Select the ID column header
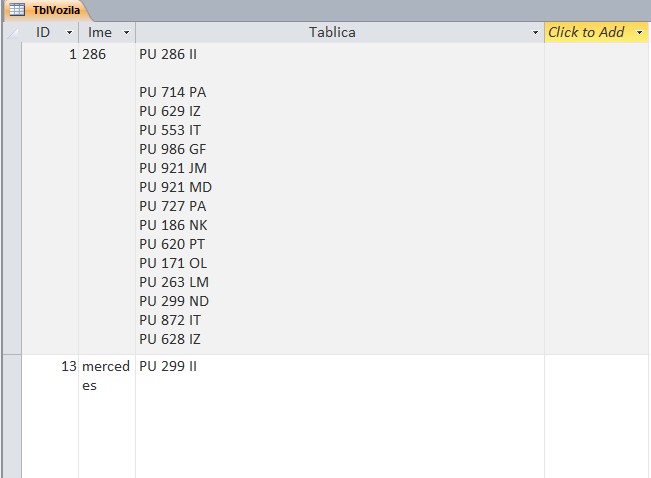 point(43,32)
